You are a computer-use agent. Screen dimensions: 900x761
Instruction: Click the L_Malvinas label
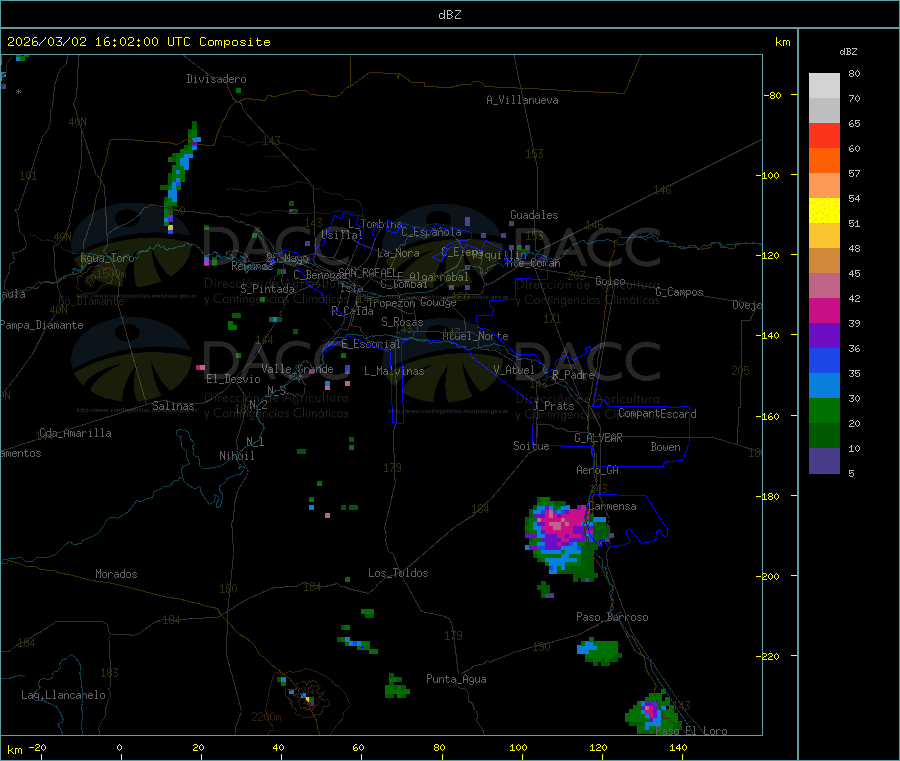tap(394, 371)
